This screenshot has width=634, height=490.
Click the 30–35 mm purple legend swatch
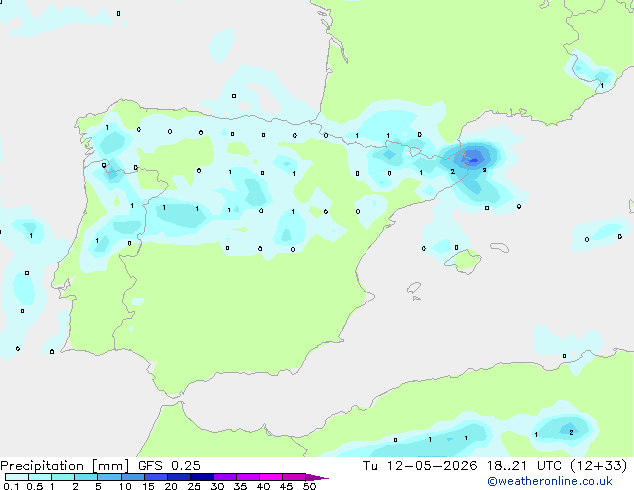(224, 477)
